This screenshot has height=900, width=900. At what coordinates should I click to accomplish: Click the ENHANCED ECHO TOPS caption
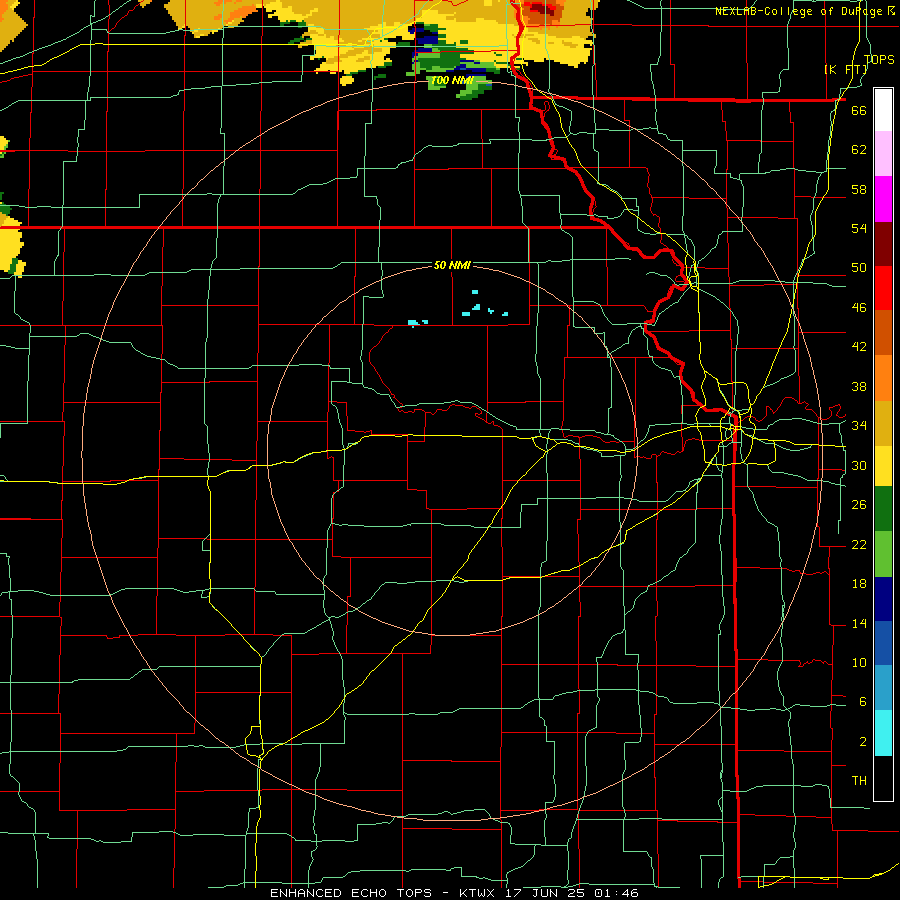[351, 893]
